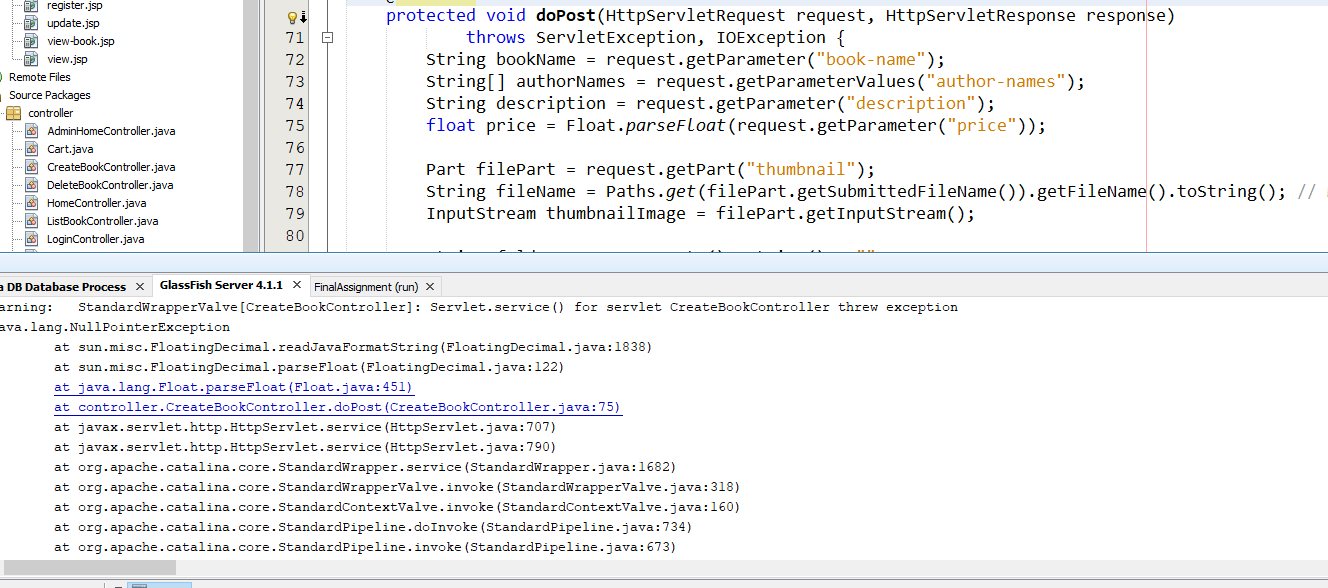The image size is (1328, 588).
Task: Select the Source Packages node
Action: [49, 95]
